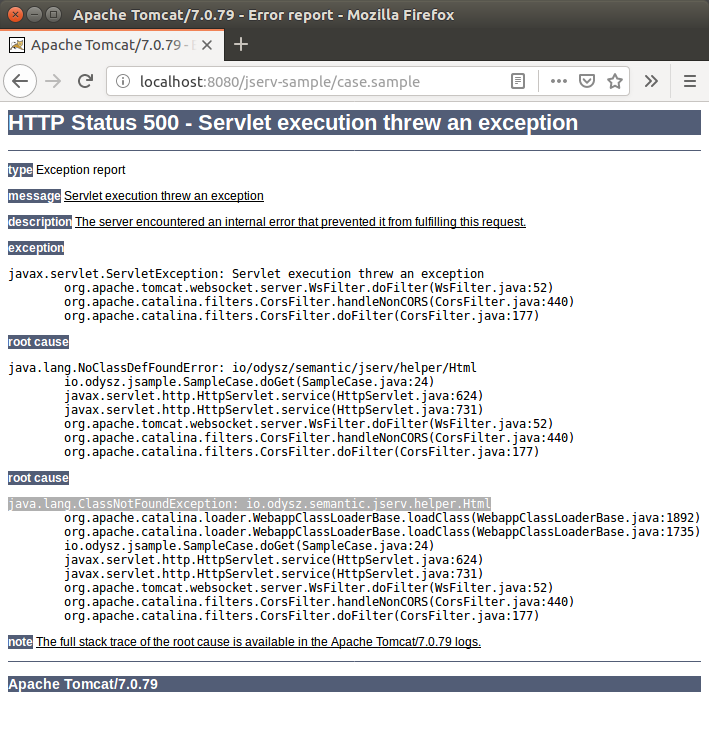Screen dimensions: 709x739
Task: Click the highlighted ClassNotFoundException line
Action: tap(249, 504)
